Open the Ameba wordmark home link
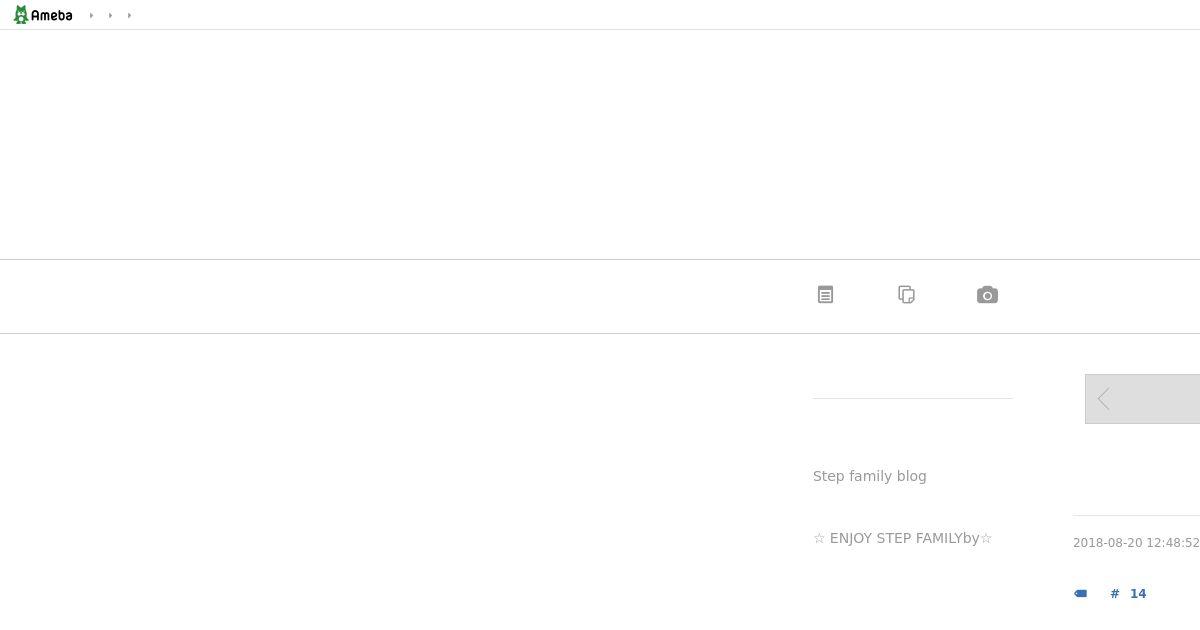 click(x=51, y=16)
